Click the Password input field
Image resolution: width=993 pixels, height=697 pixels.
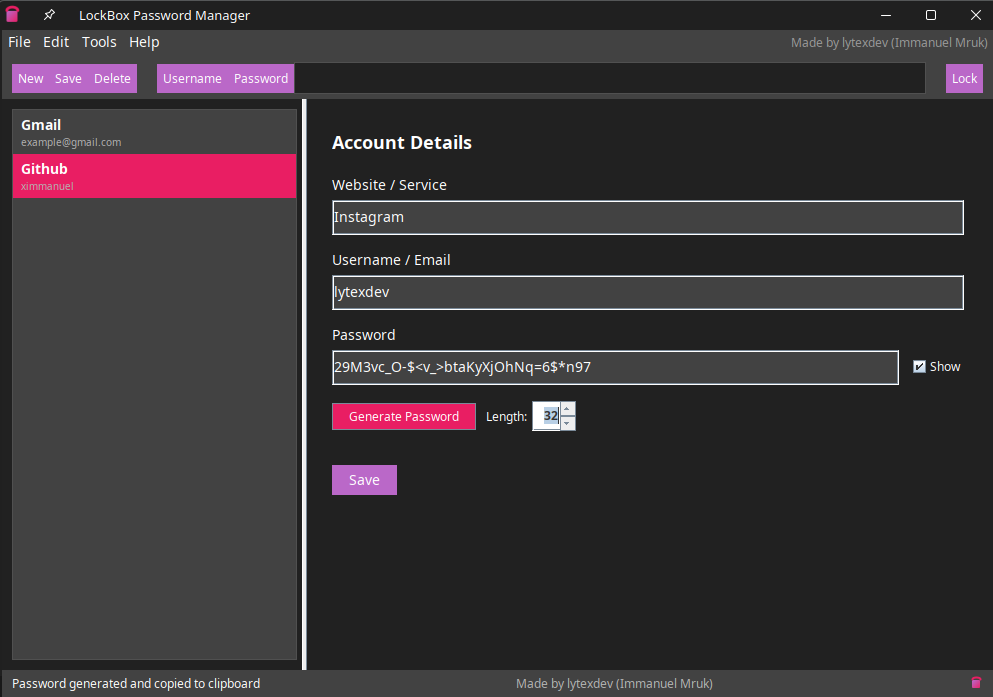coord(616,367)
